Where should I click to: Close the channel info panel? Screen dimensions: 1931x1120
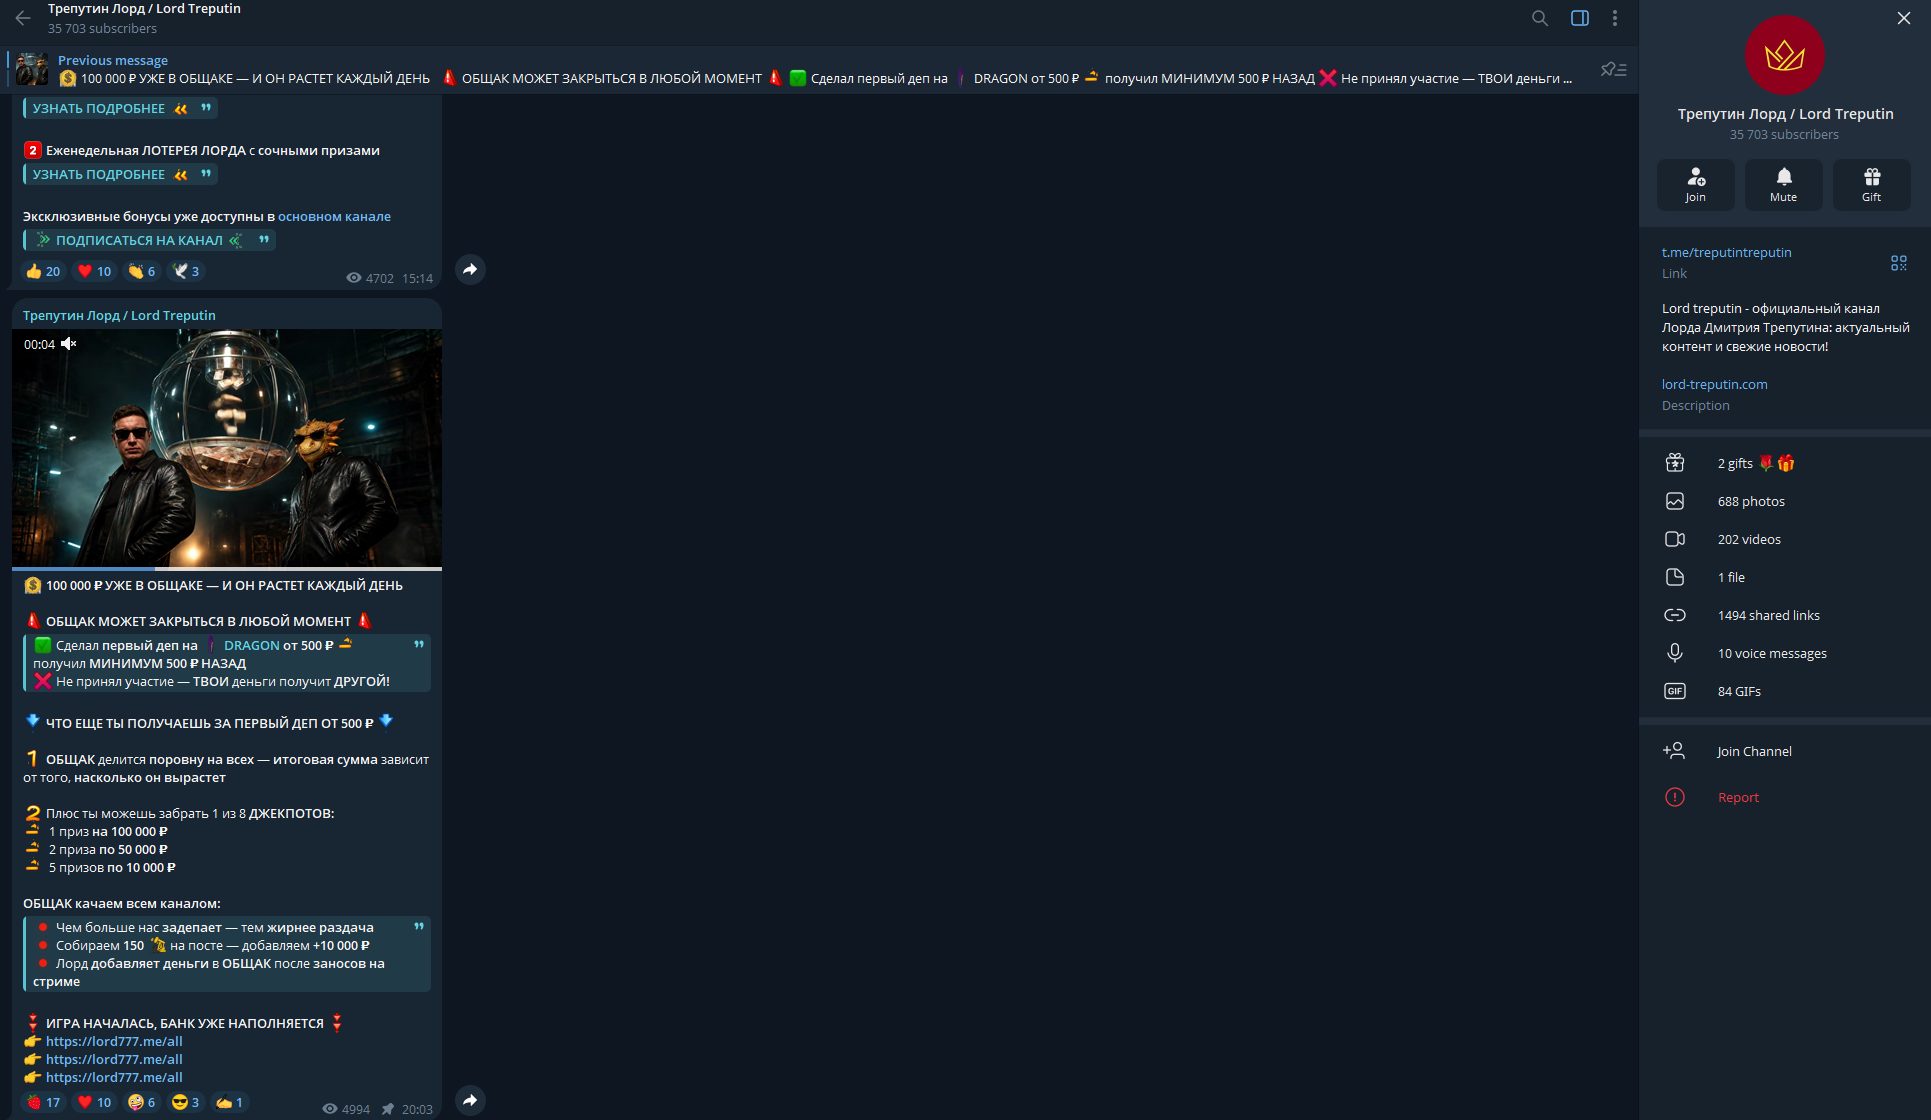(1904, 18)
